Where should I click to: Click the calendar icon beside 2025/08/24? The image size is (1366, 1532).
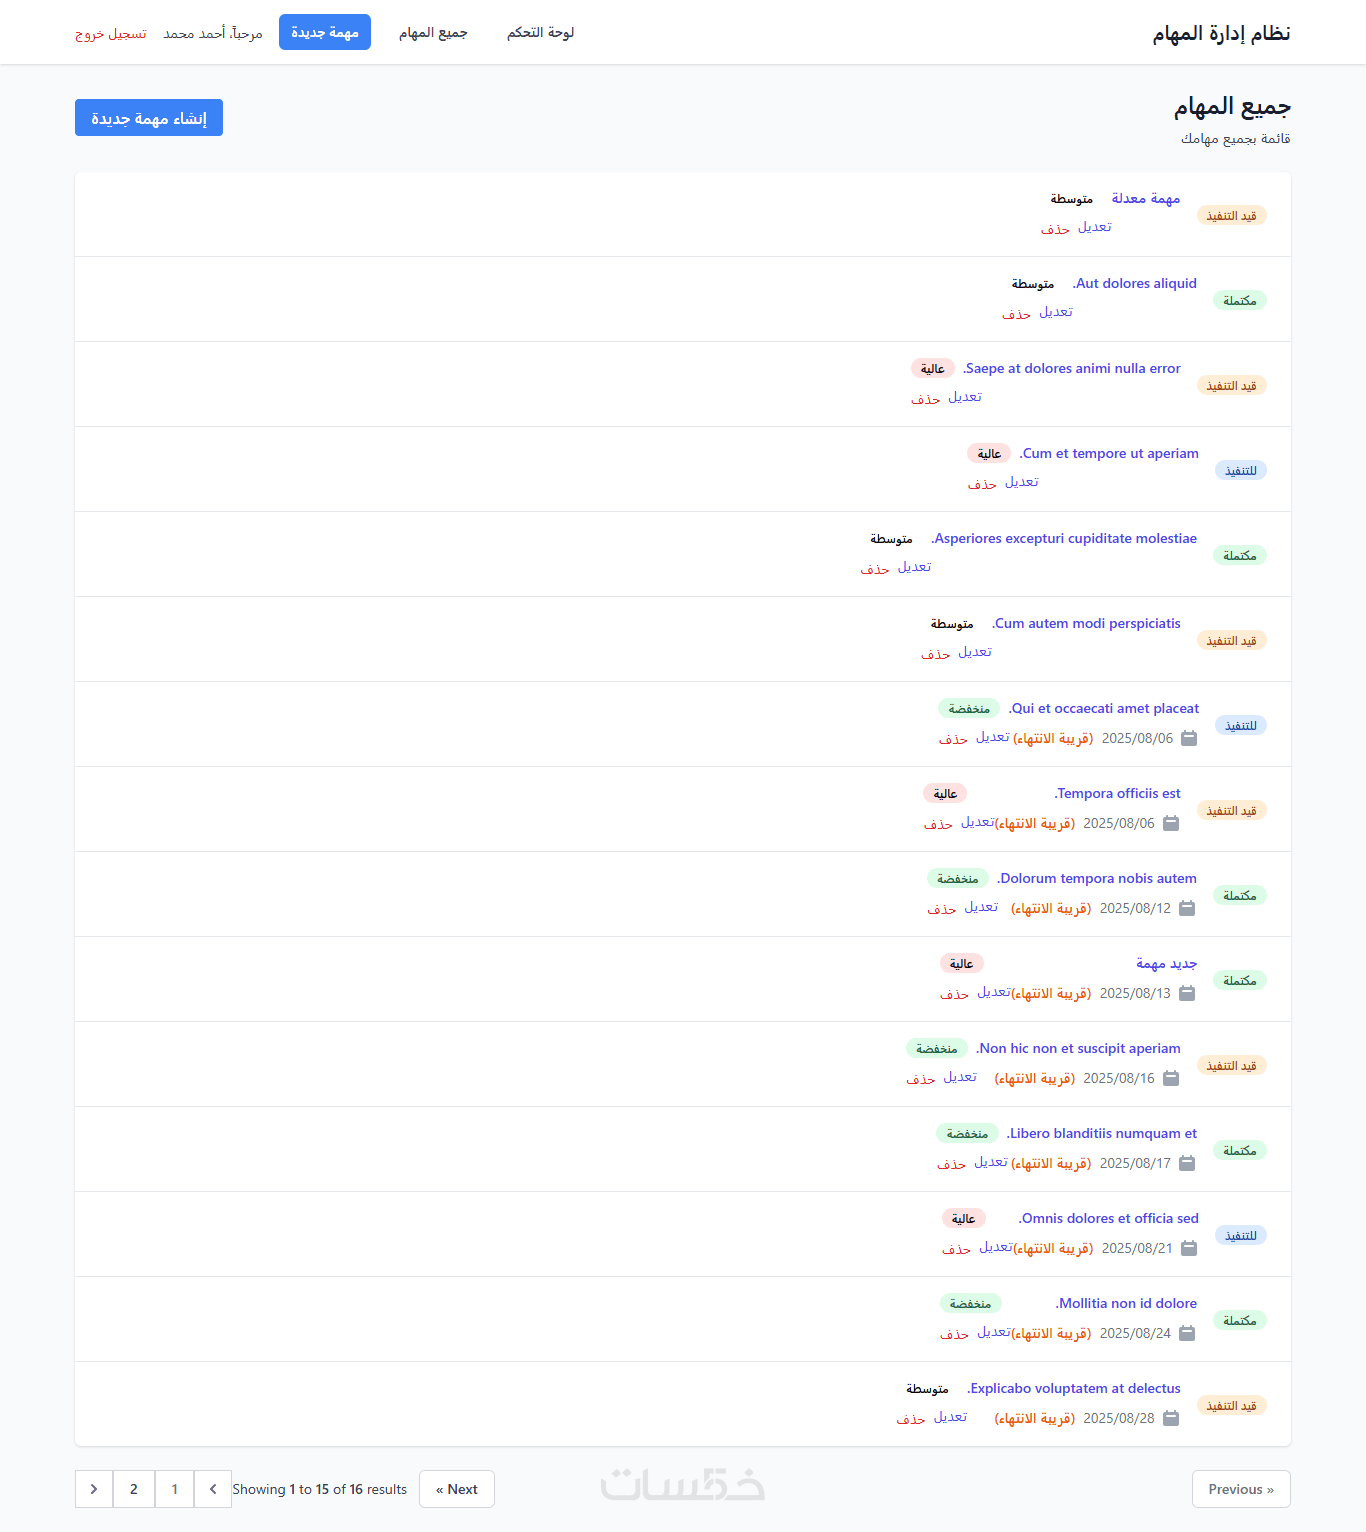click(1187, 1333)
